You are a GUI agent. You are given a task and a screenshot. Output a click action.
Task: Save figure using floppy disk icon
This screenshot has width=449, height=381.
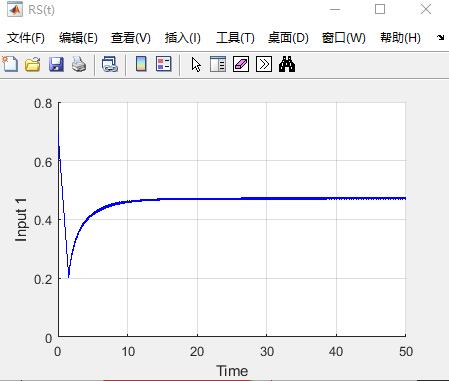pos(56,64)
